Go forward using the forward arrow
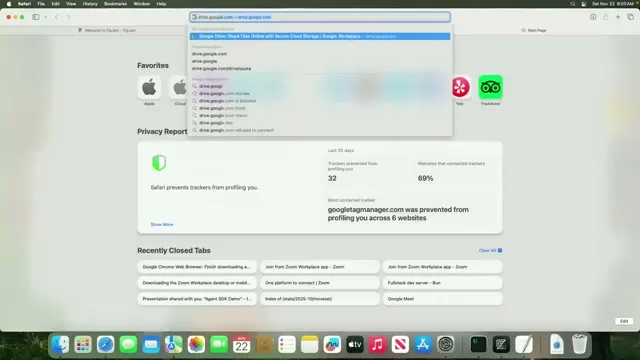Image resolution: width=640 pixels, height=360 pixels. pos(68,17)
